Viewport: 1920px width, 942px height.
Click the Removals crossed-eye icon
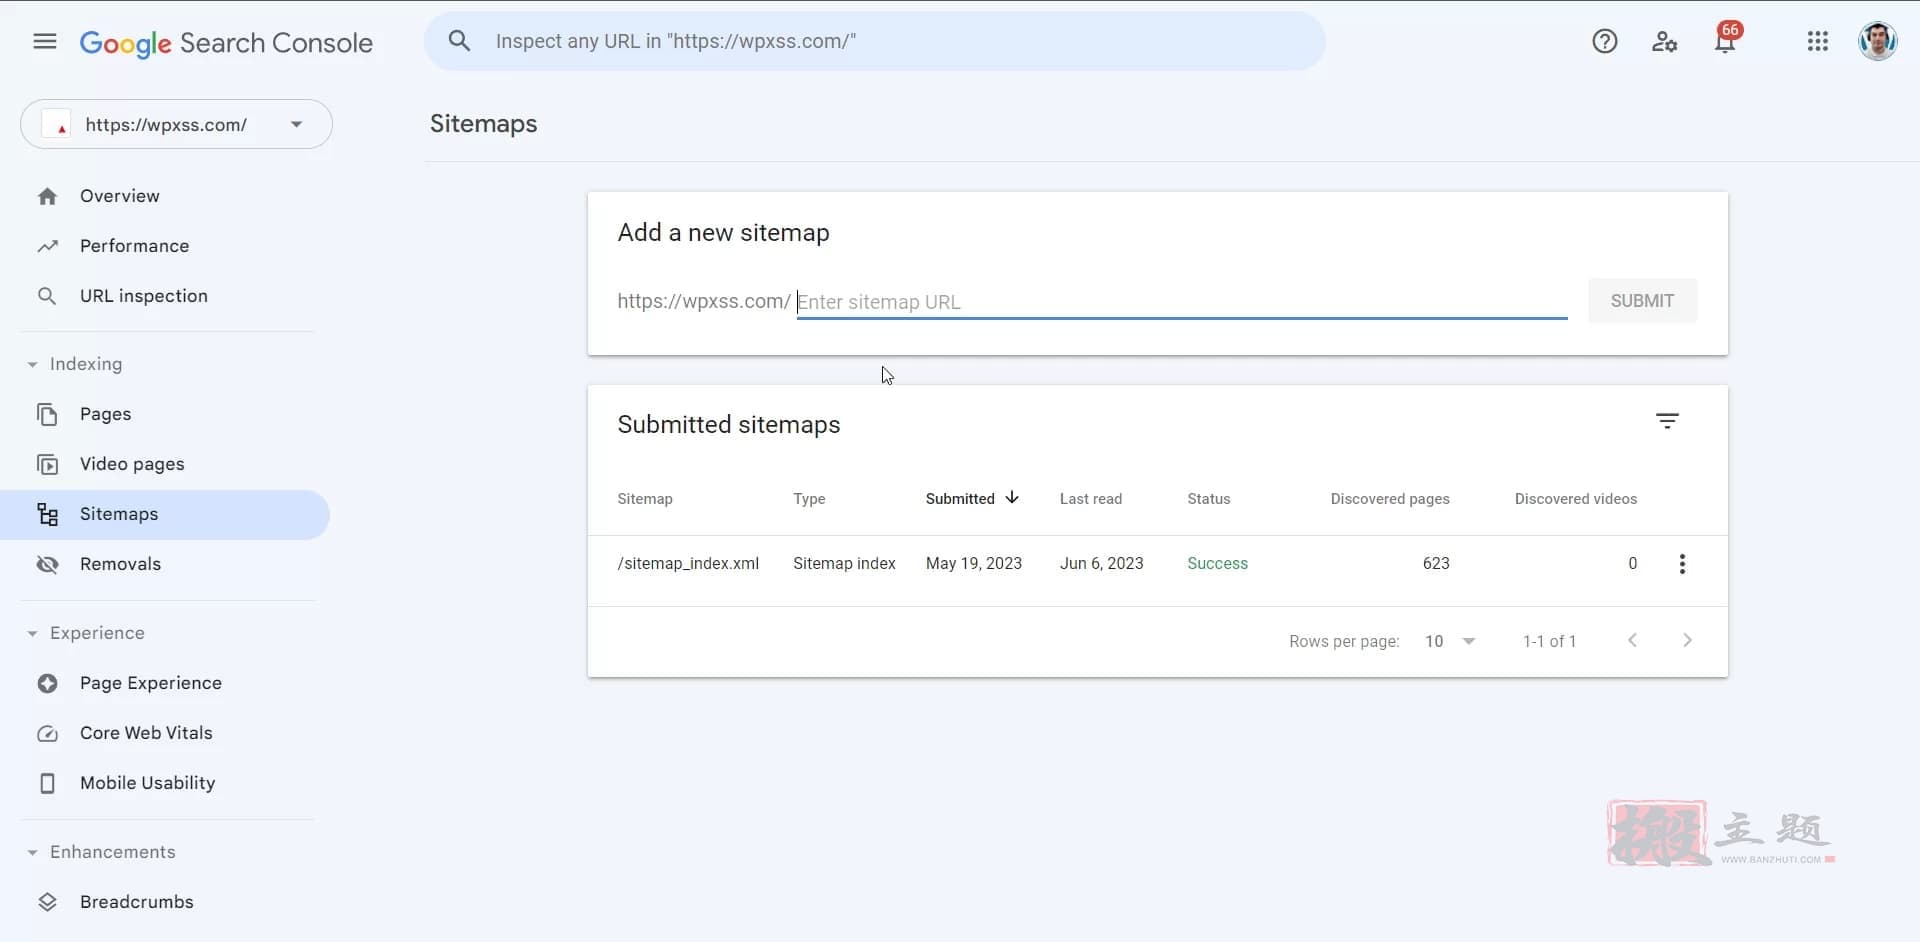[x=47, y=564]
